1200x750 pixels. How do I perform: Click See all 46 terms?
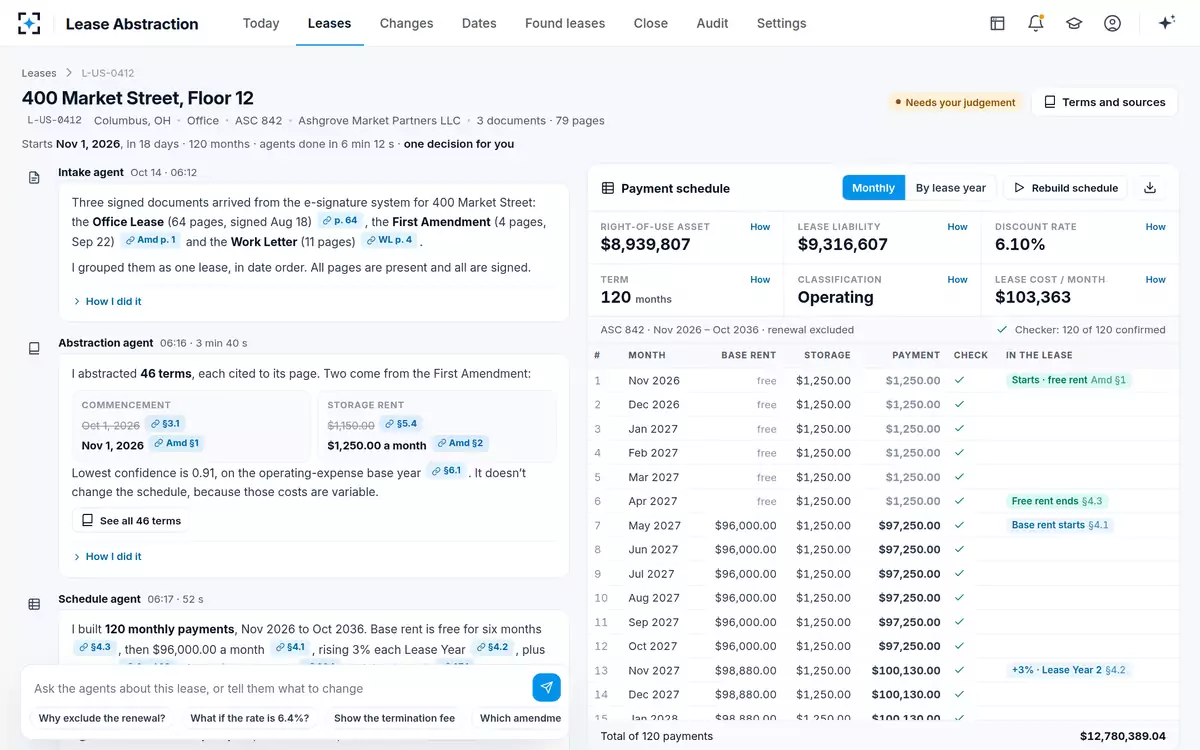click(x=131, y=520)
